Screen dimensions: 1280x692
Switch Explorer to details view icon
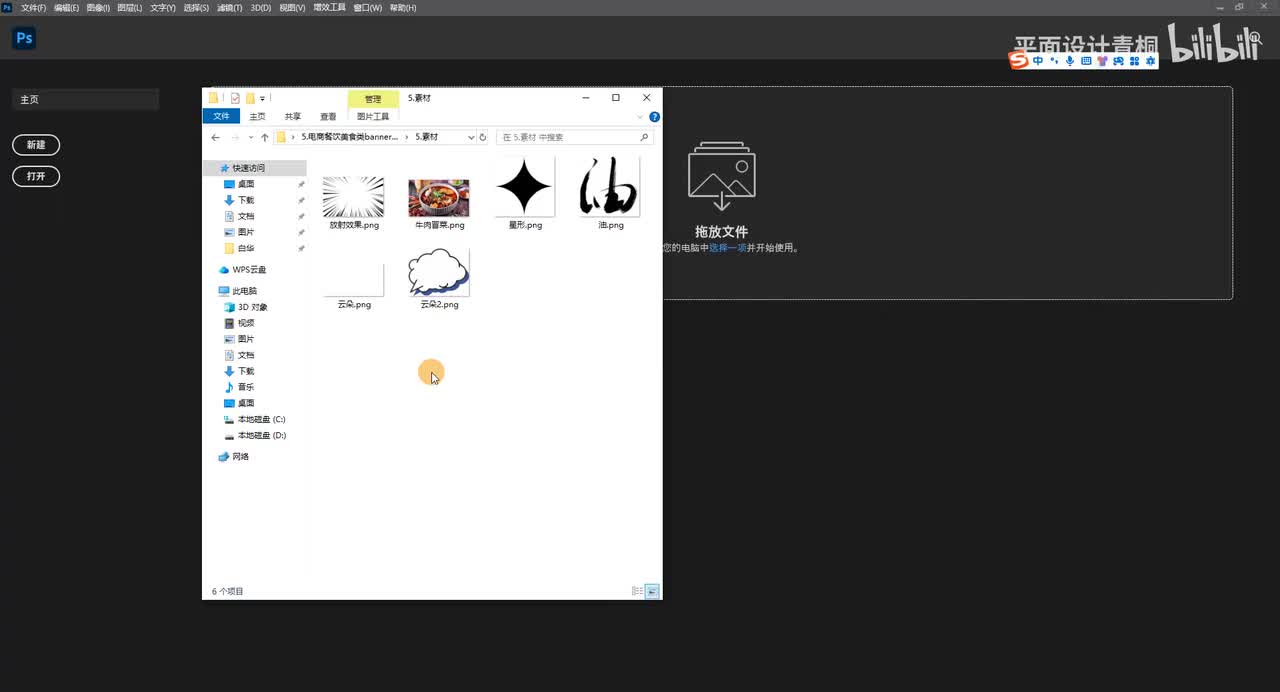pyautogui.click(x=637, y=591)
